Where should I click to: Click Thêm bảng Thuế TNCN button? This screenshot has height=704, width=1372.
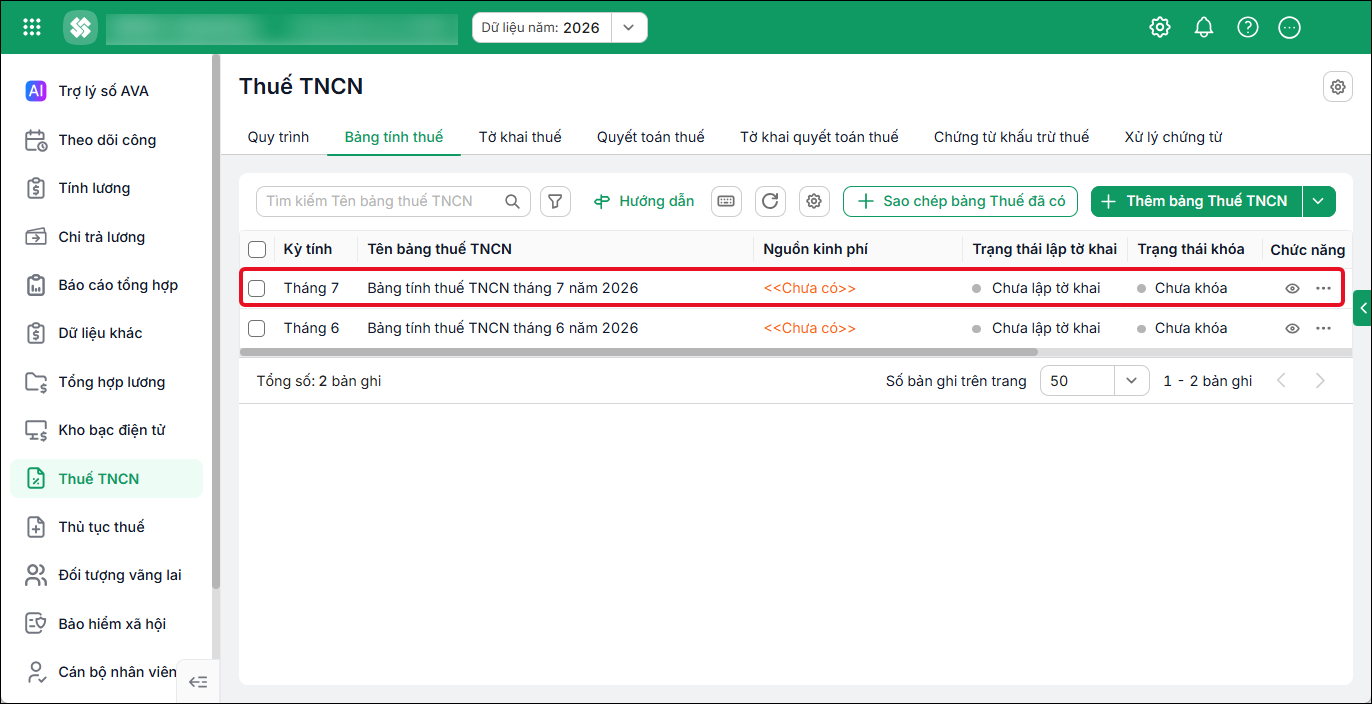(1196, 201)
